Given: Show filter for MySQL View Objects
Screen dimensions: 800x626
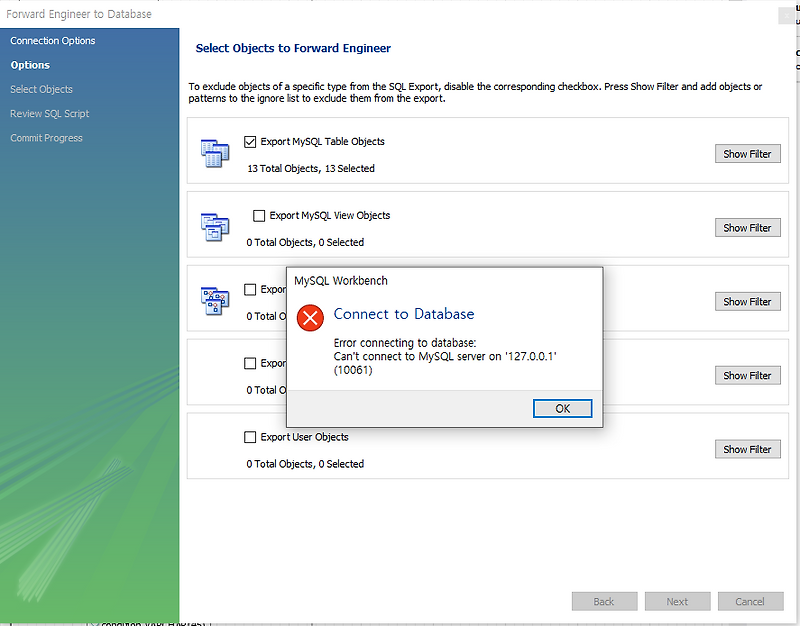Looking at the screenshot, I should 747,228.
